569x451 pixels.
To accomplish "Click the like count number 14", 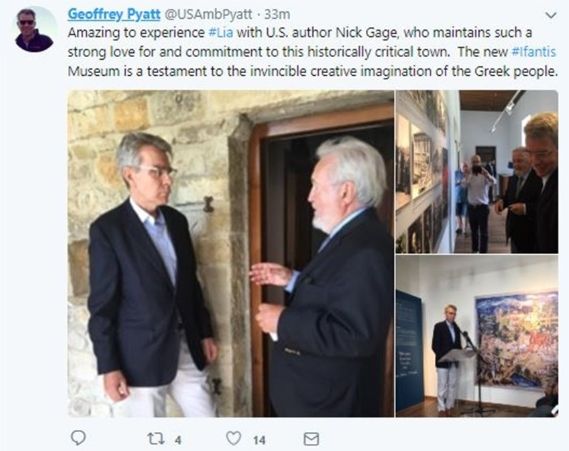I will click(x=259, y=440).
